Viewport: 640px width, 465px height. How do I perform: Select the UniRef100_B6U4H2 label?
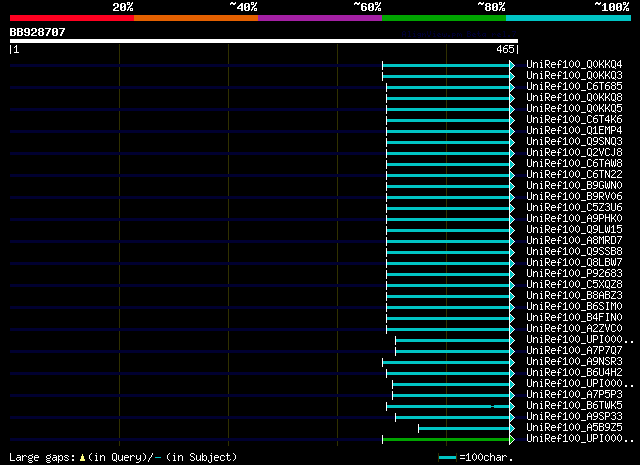[574, 373]
